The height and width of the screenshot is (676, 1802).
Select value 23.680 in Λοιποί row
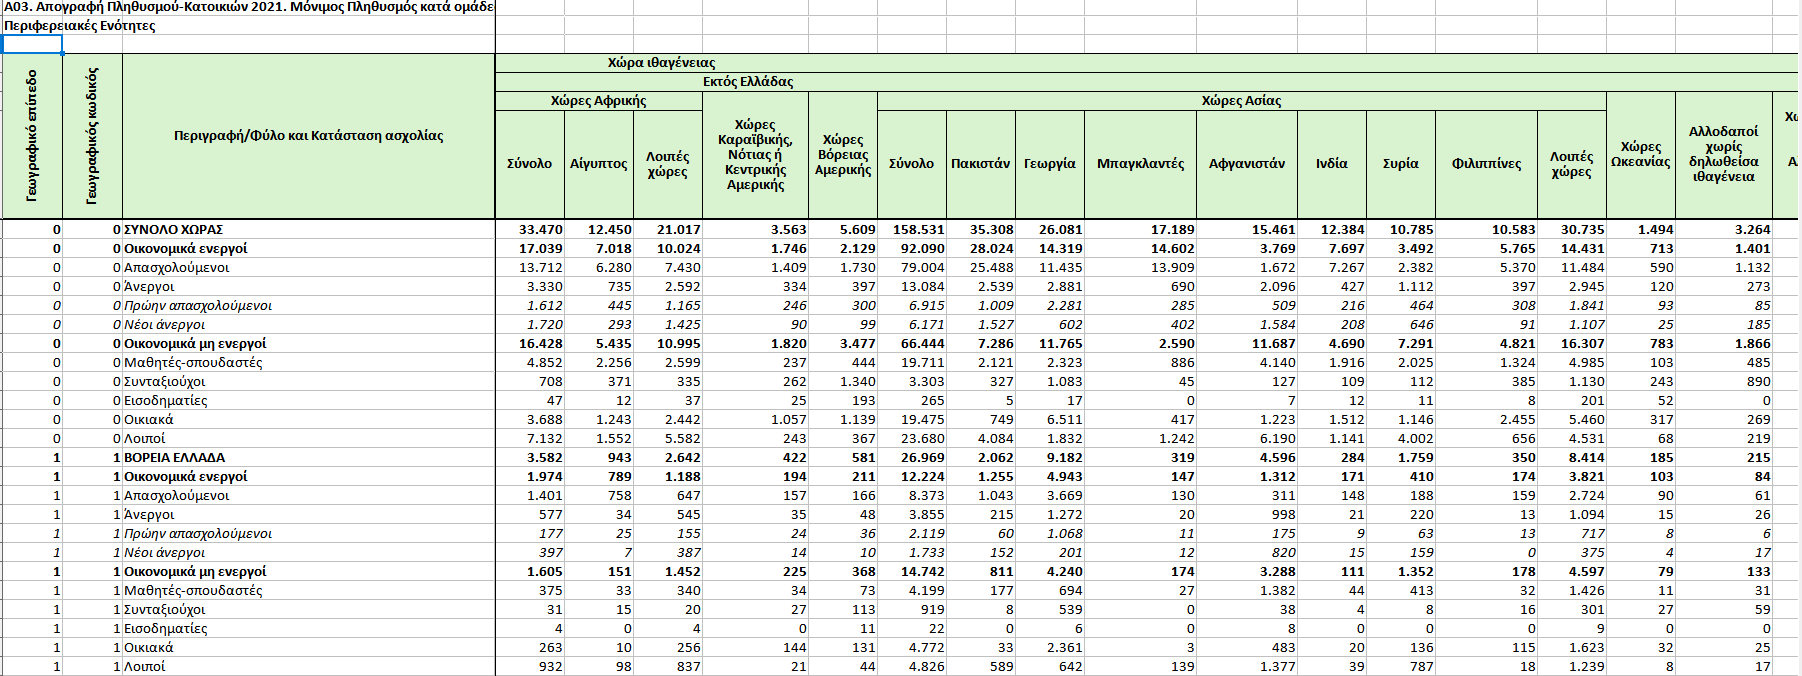(923, 439)
